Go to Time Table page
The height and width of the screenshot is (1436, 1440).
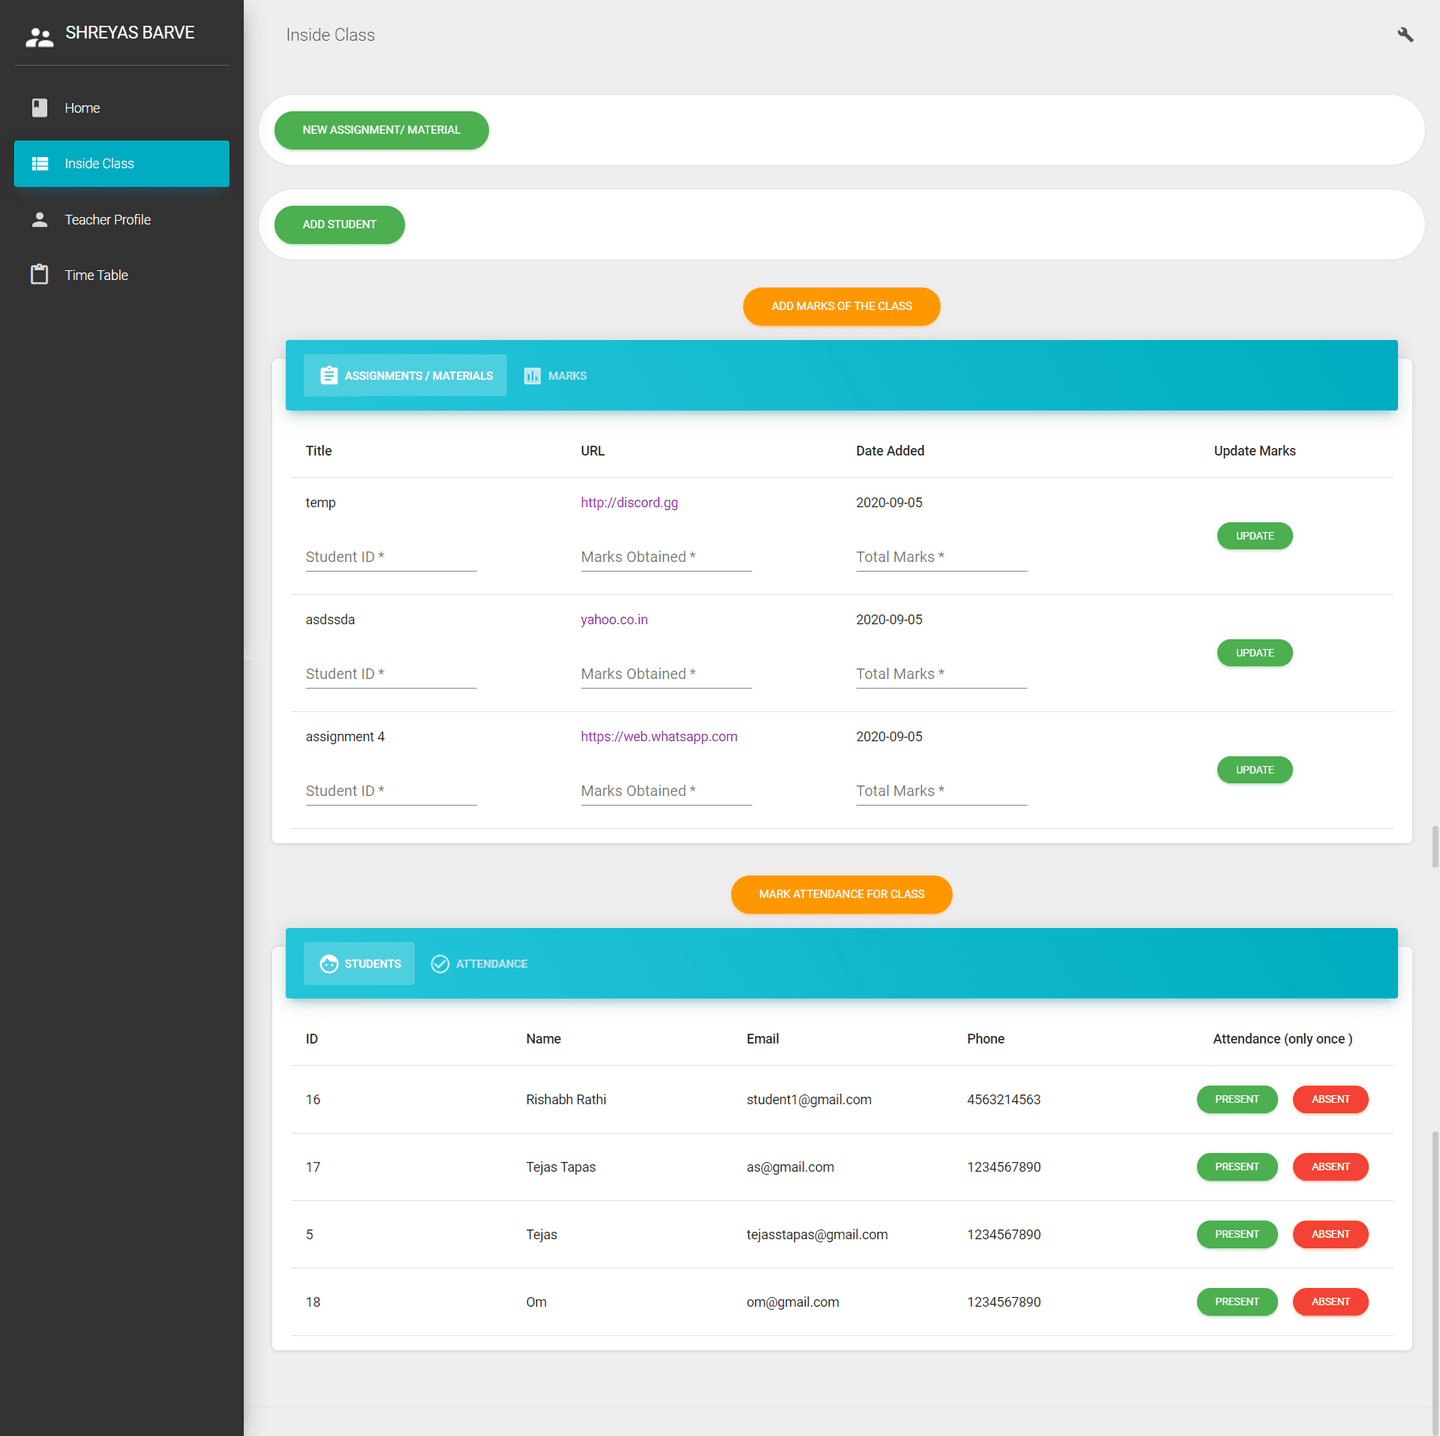point(122,275)
